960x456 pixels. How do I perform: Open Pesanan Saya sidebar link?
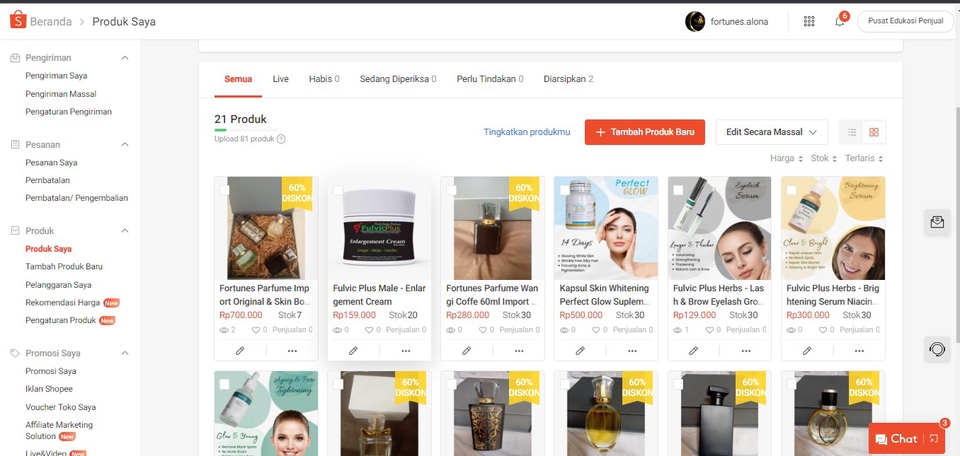51,163
